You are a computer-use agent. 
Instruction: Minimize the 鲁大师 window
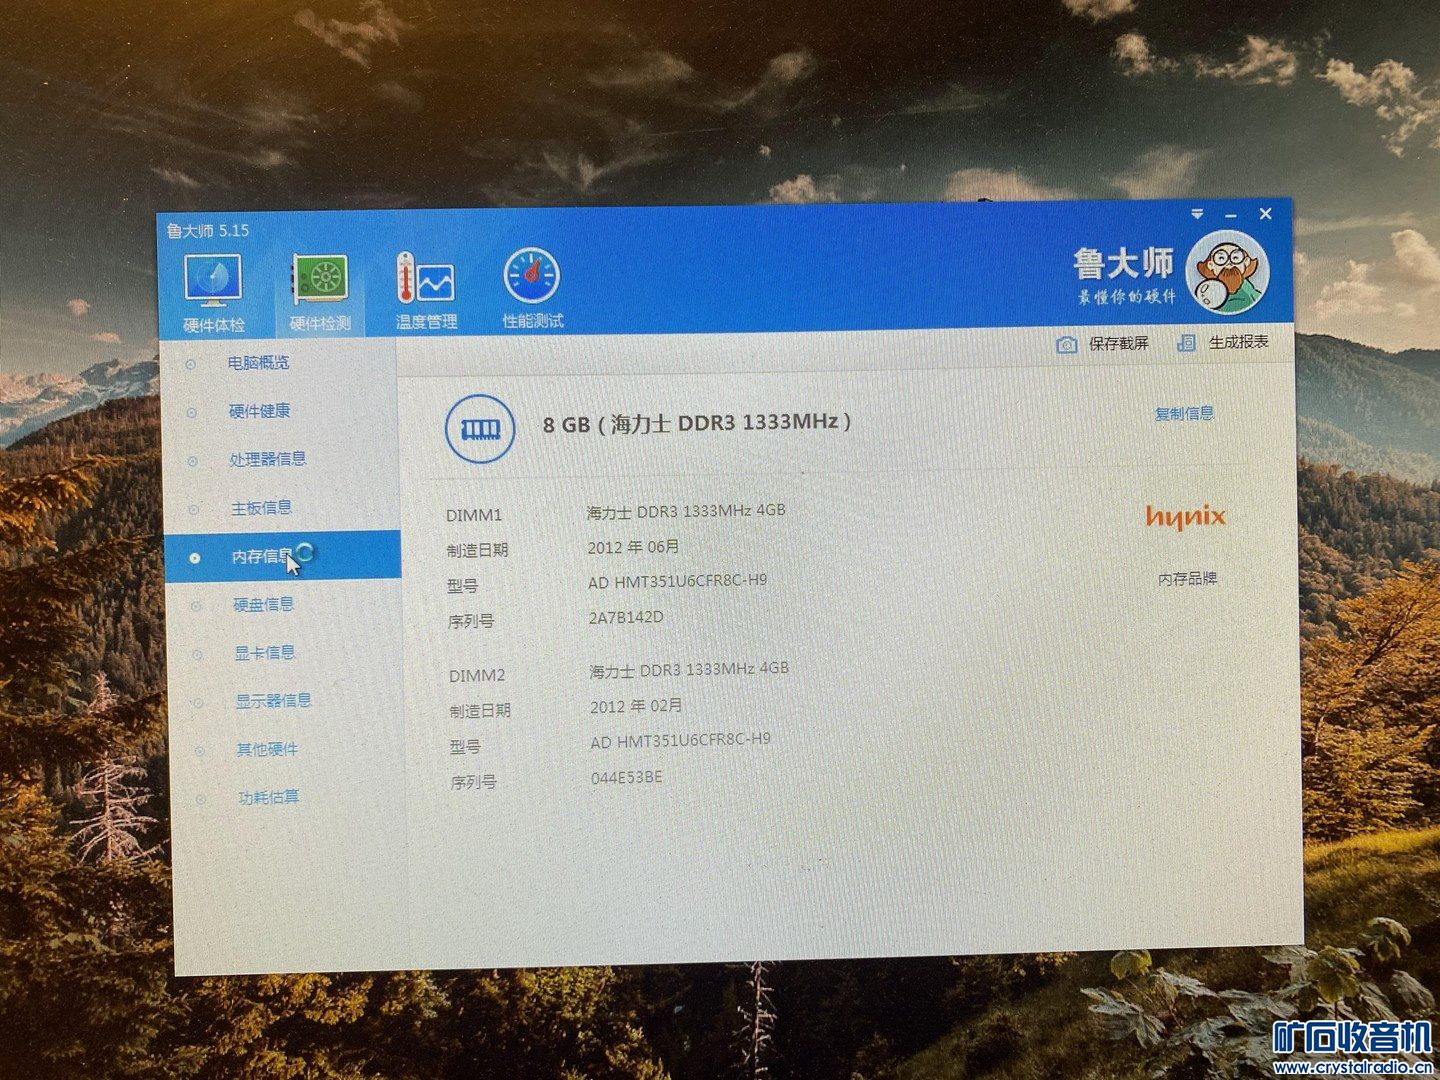(x=1231, y=215)
